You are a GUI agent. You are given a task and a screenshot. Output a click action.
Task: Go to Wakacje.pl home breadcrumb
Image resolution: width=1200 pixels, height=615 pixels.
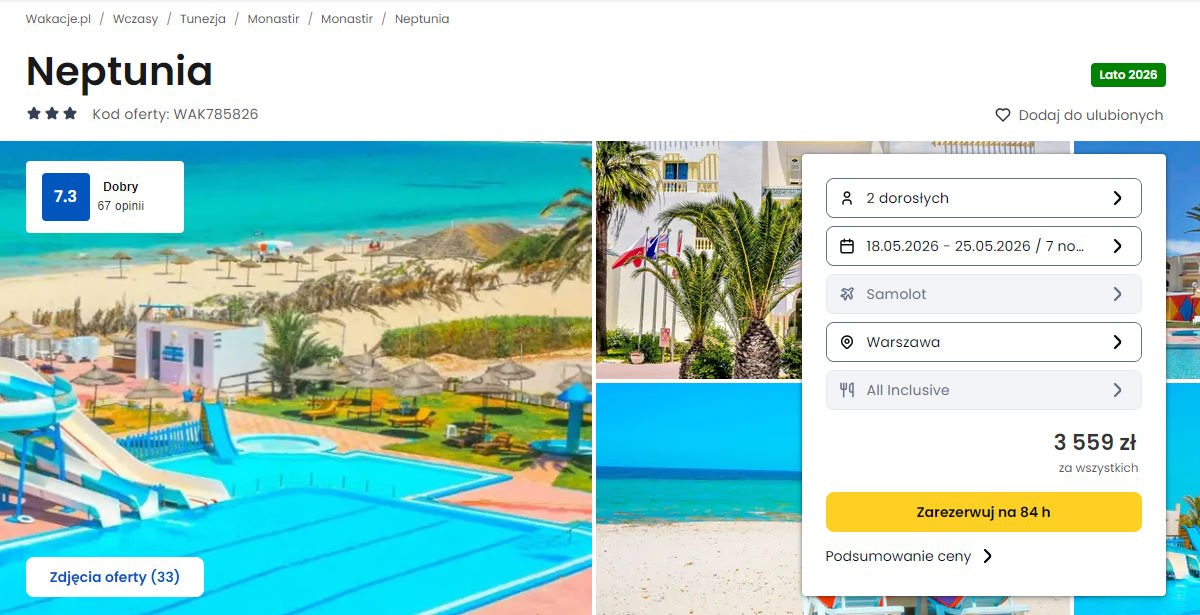click(58, 19)
